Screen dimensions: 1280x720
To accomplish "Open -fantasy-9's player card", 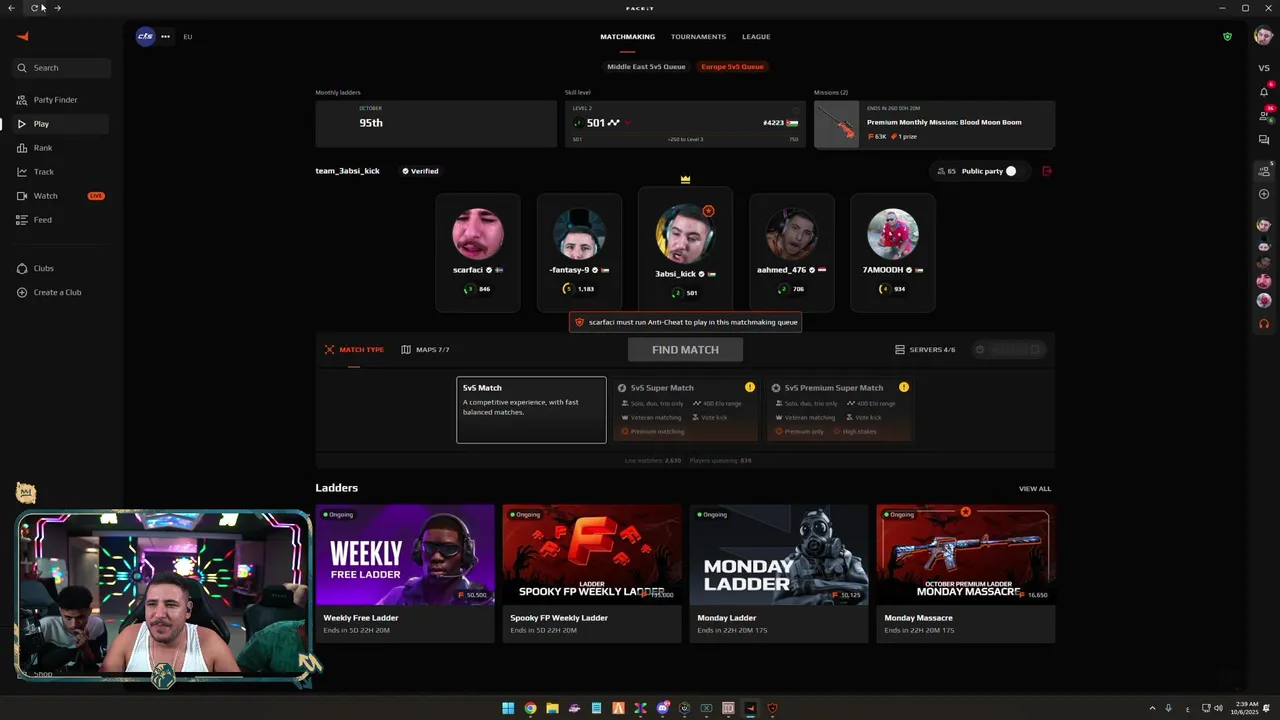I will (x=579, y=253).
